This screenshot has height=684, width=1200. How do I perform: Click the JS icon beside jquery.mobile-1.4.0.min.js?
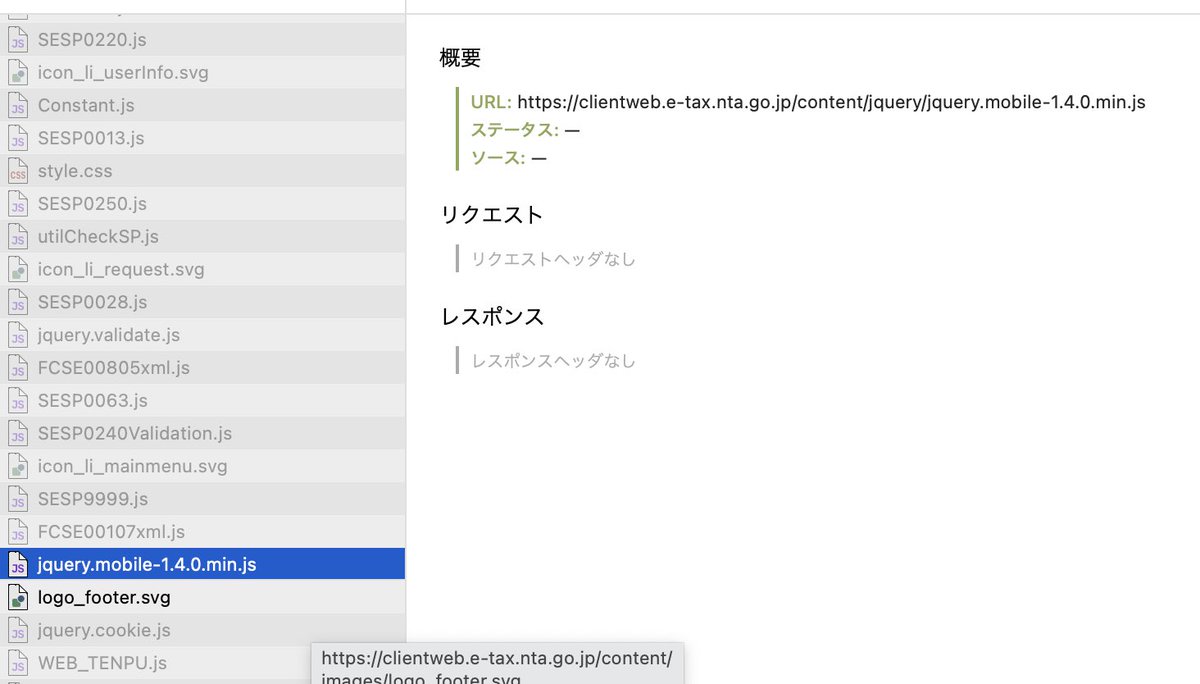pos(17,565)
